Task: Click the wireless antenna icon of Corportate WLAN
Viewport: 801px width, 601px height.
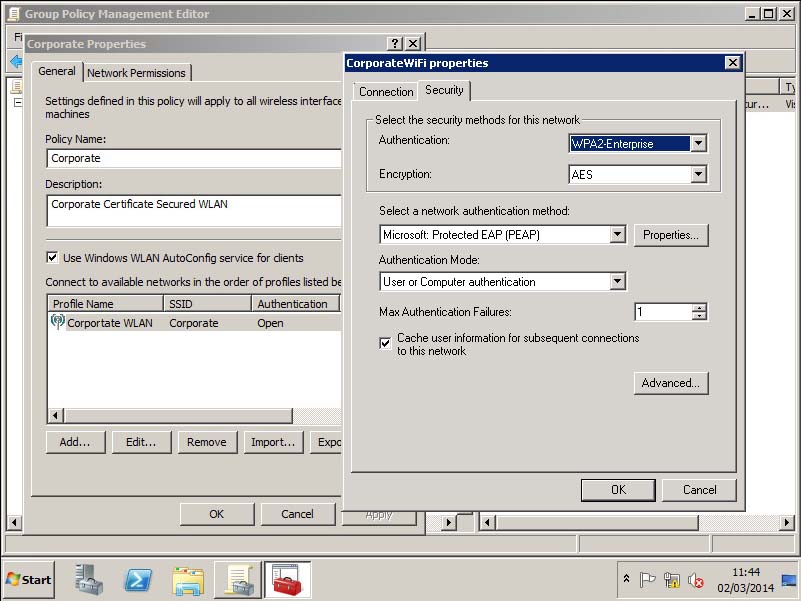Action: (58, 322)
